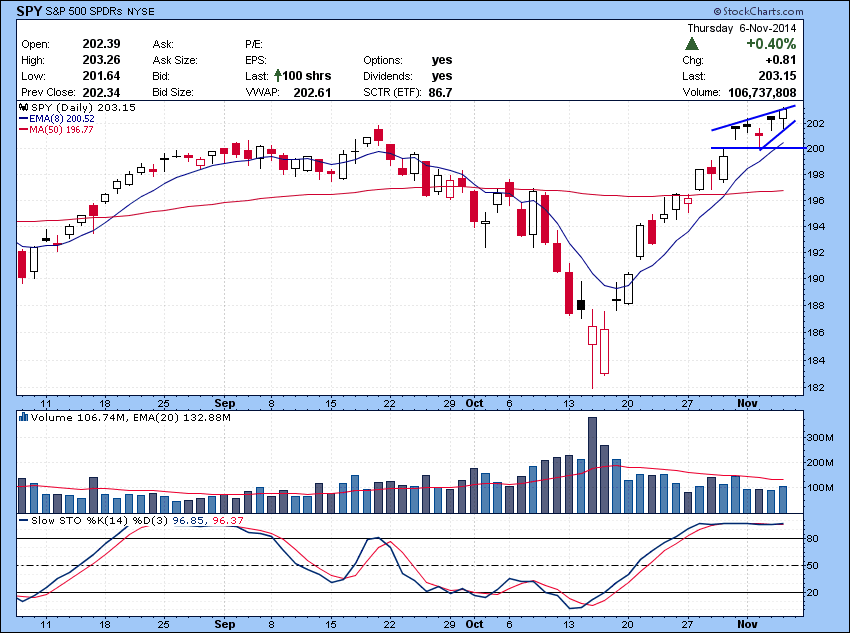
Task: Click the 100M volume axis label
Action: tap(822, 487)
